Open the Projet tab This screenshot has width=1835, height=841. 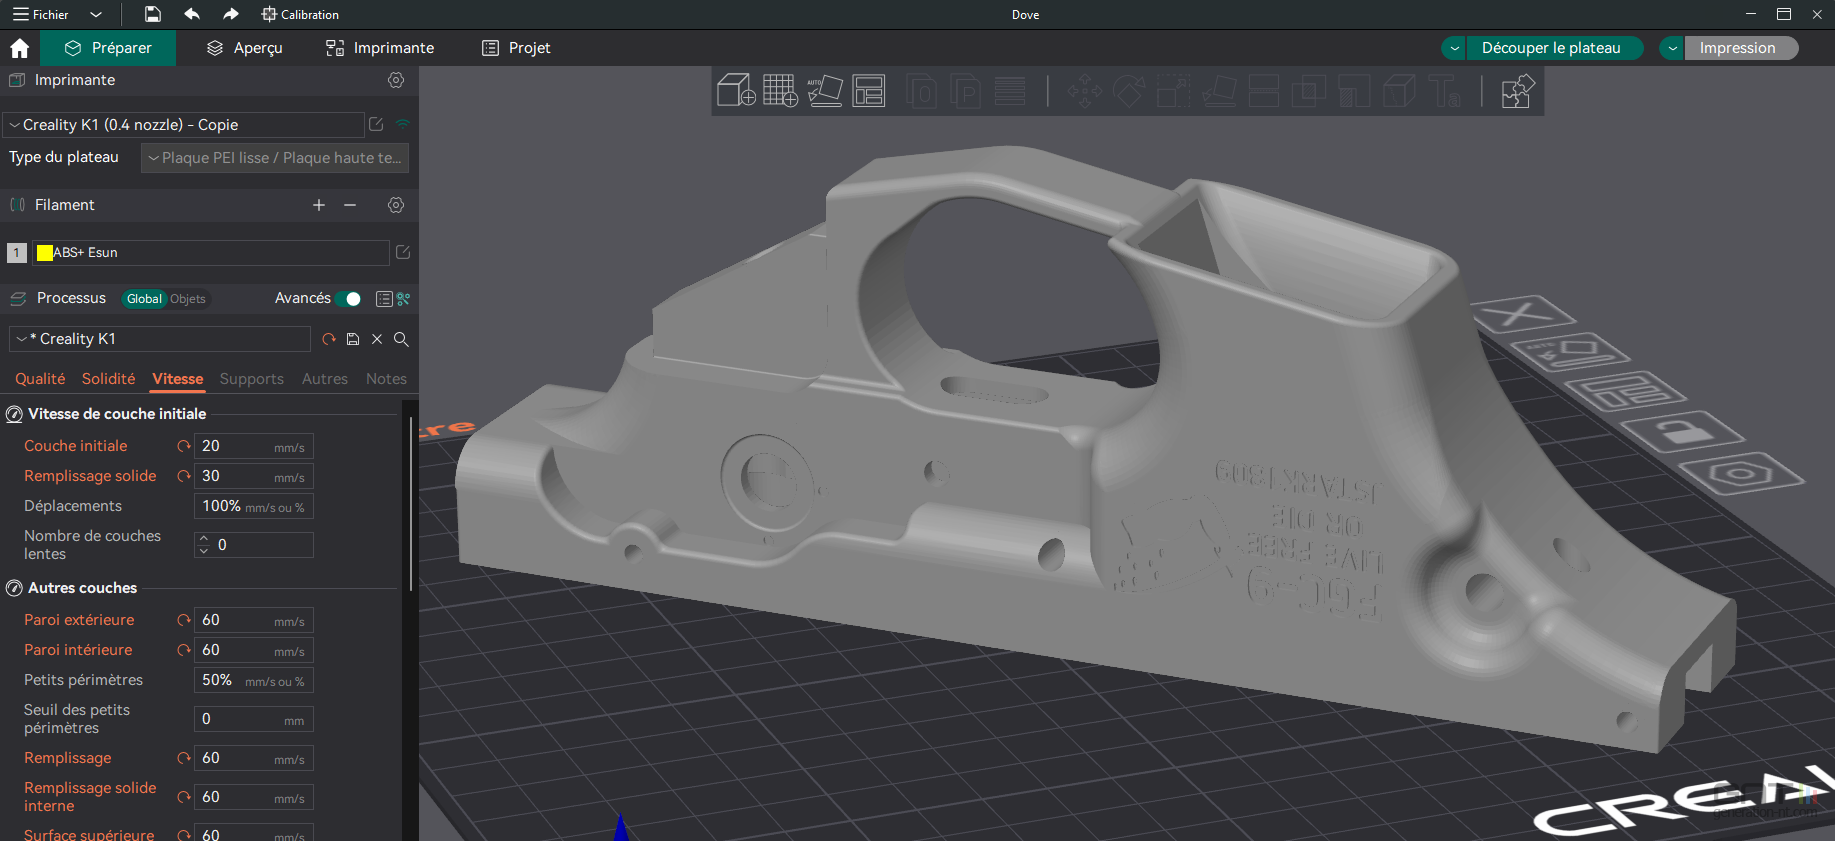coord(516,48)
